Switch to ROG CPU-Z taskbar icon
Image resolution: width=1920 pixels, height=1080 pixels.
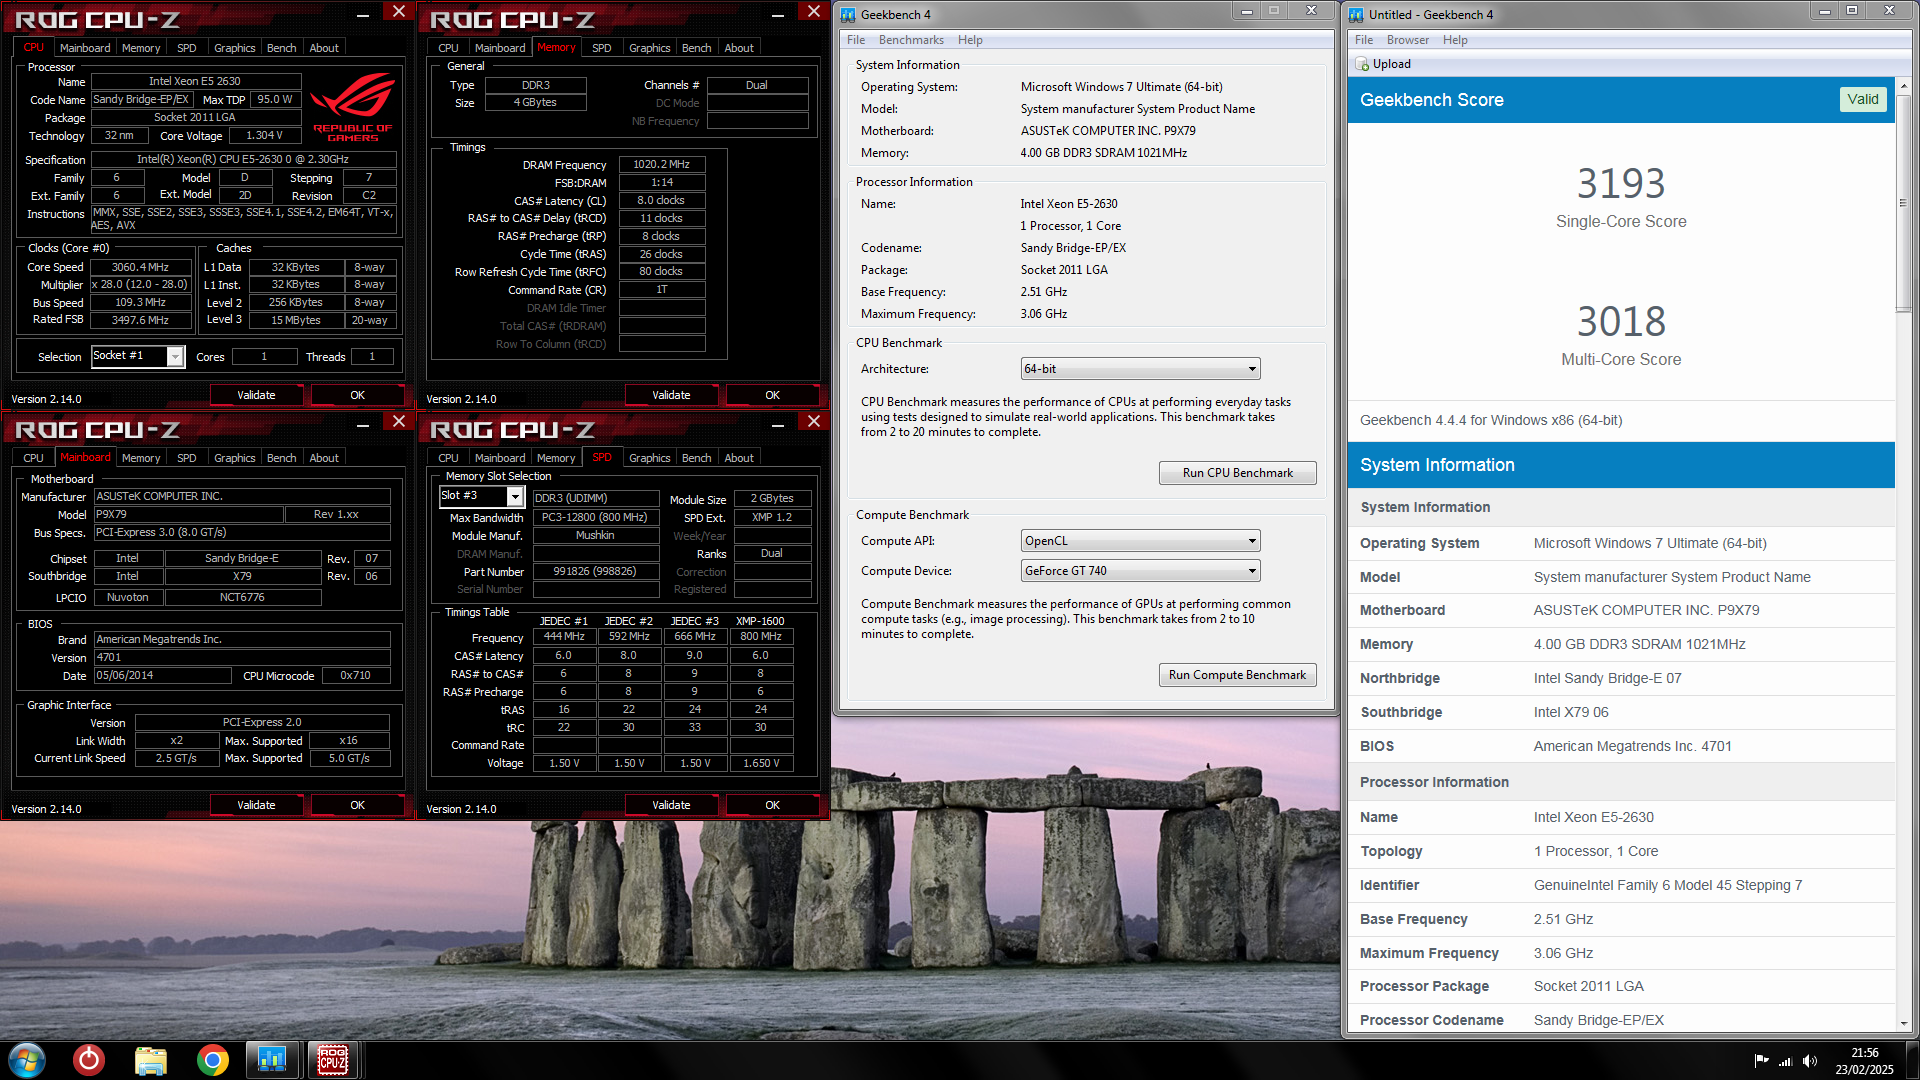[x=333, y=1060]
